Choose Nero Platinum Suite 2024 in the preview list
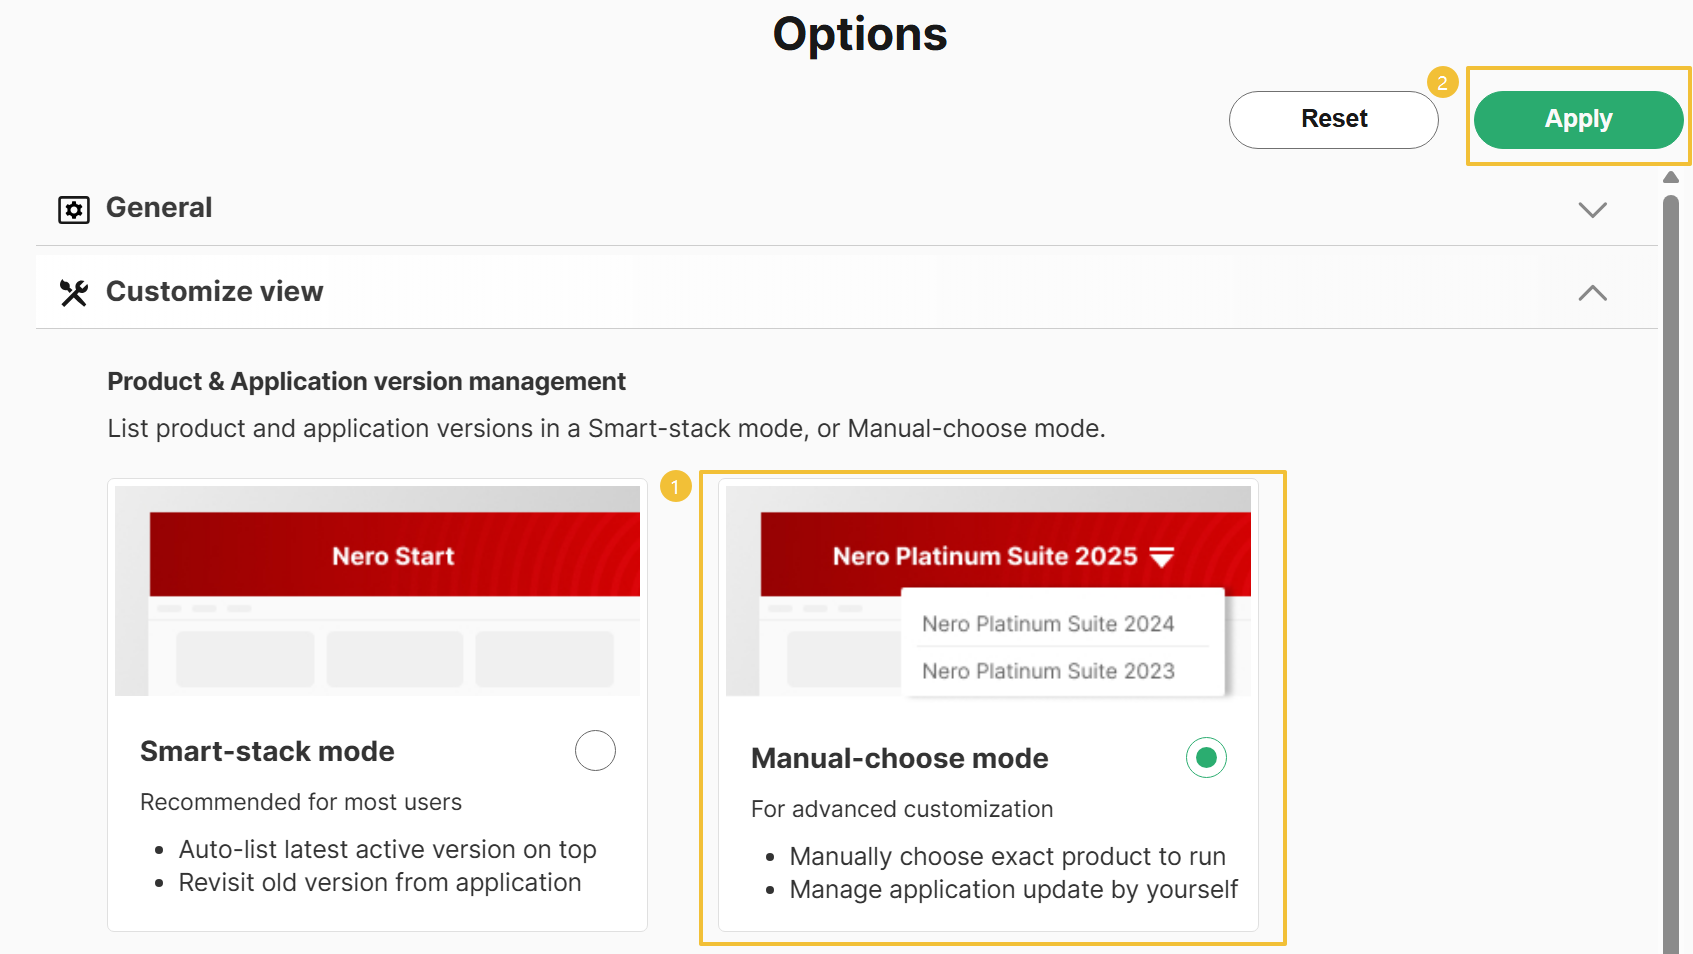 tap(1048, 624)
